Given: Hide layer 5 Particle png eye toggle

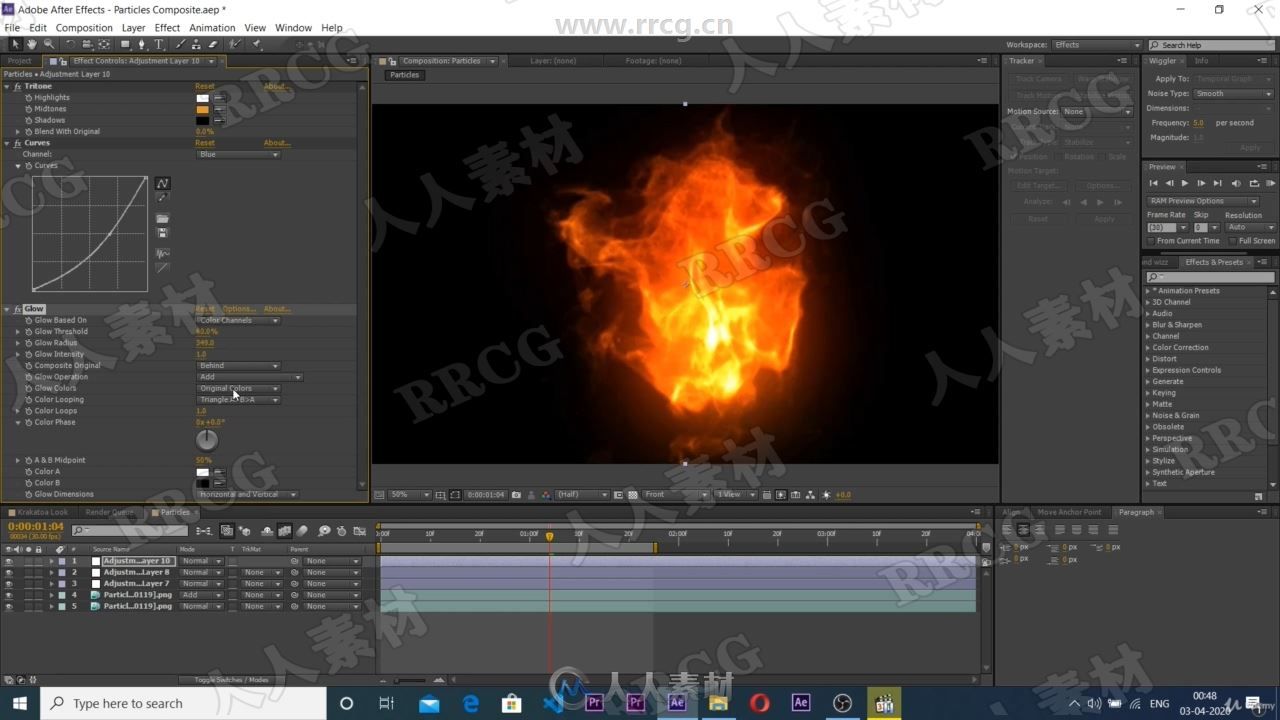Looking at the screenshot, I should (x=9, y=606).
